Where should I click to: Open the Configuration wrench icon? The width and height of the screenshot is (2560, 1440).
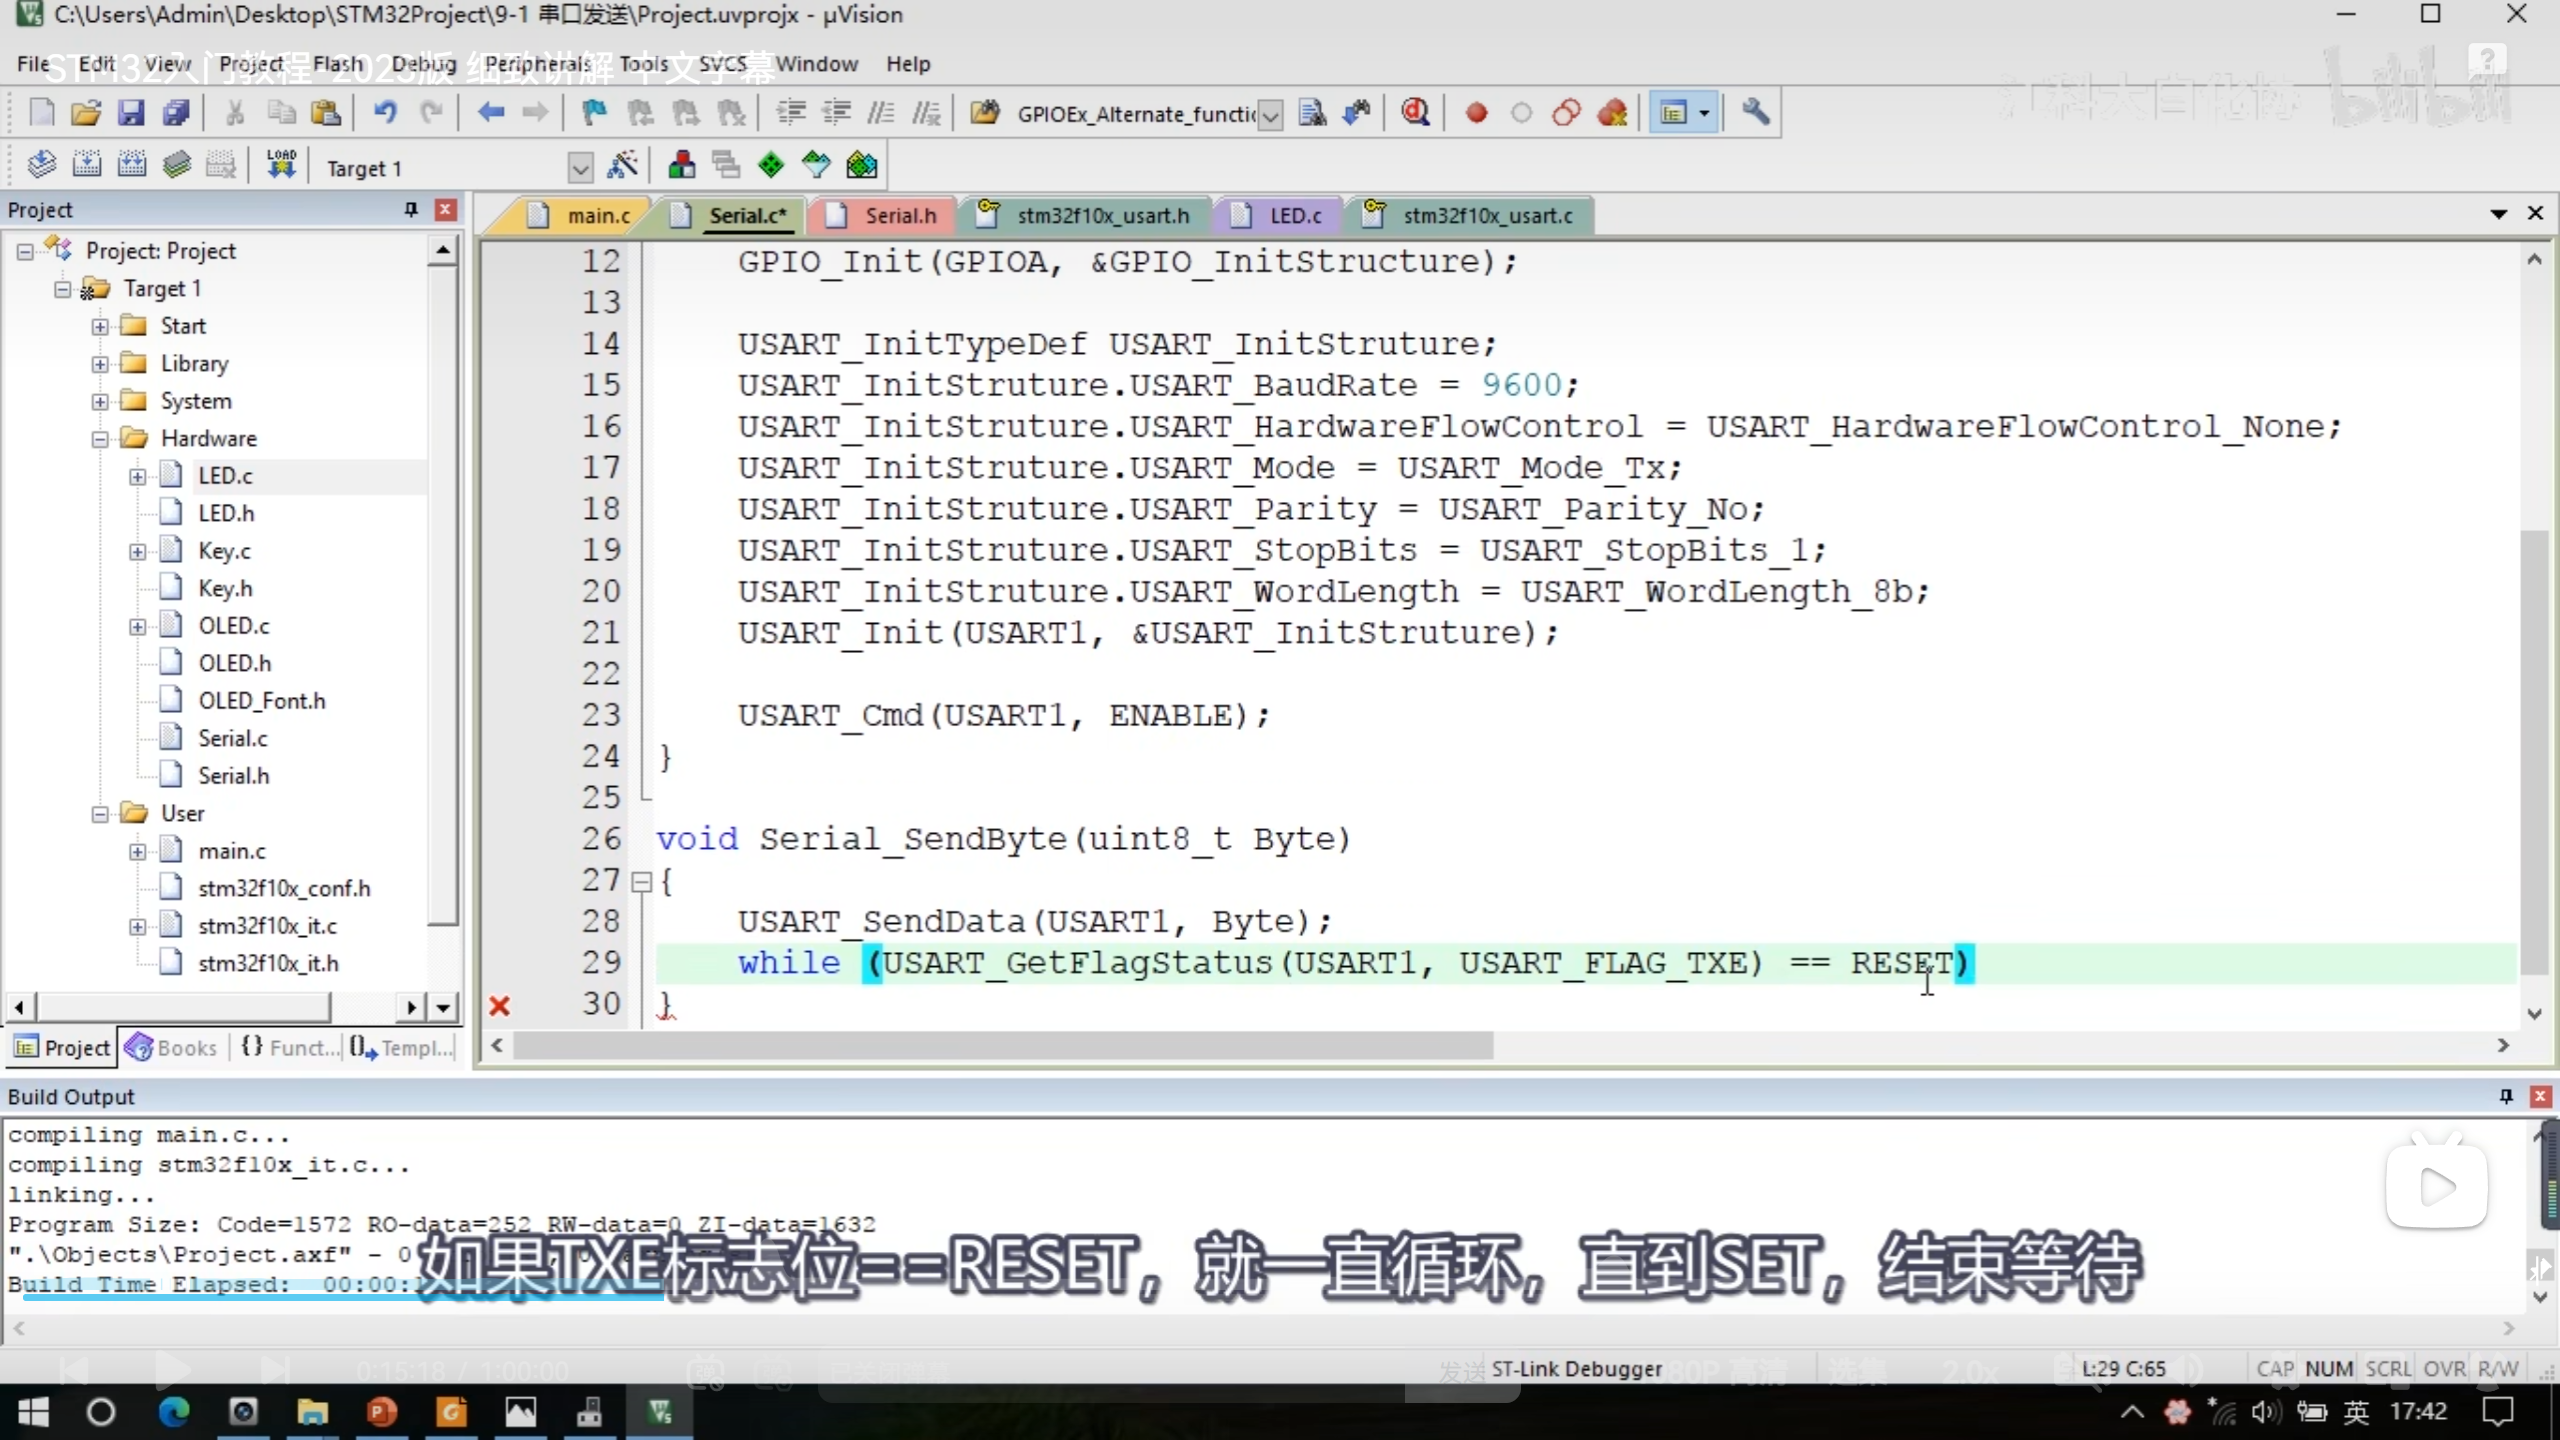coord(1755,113)
